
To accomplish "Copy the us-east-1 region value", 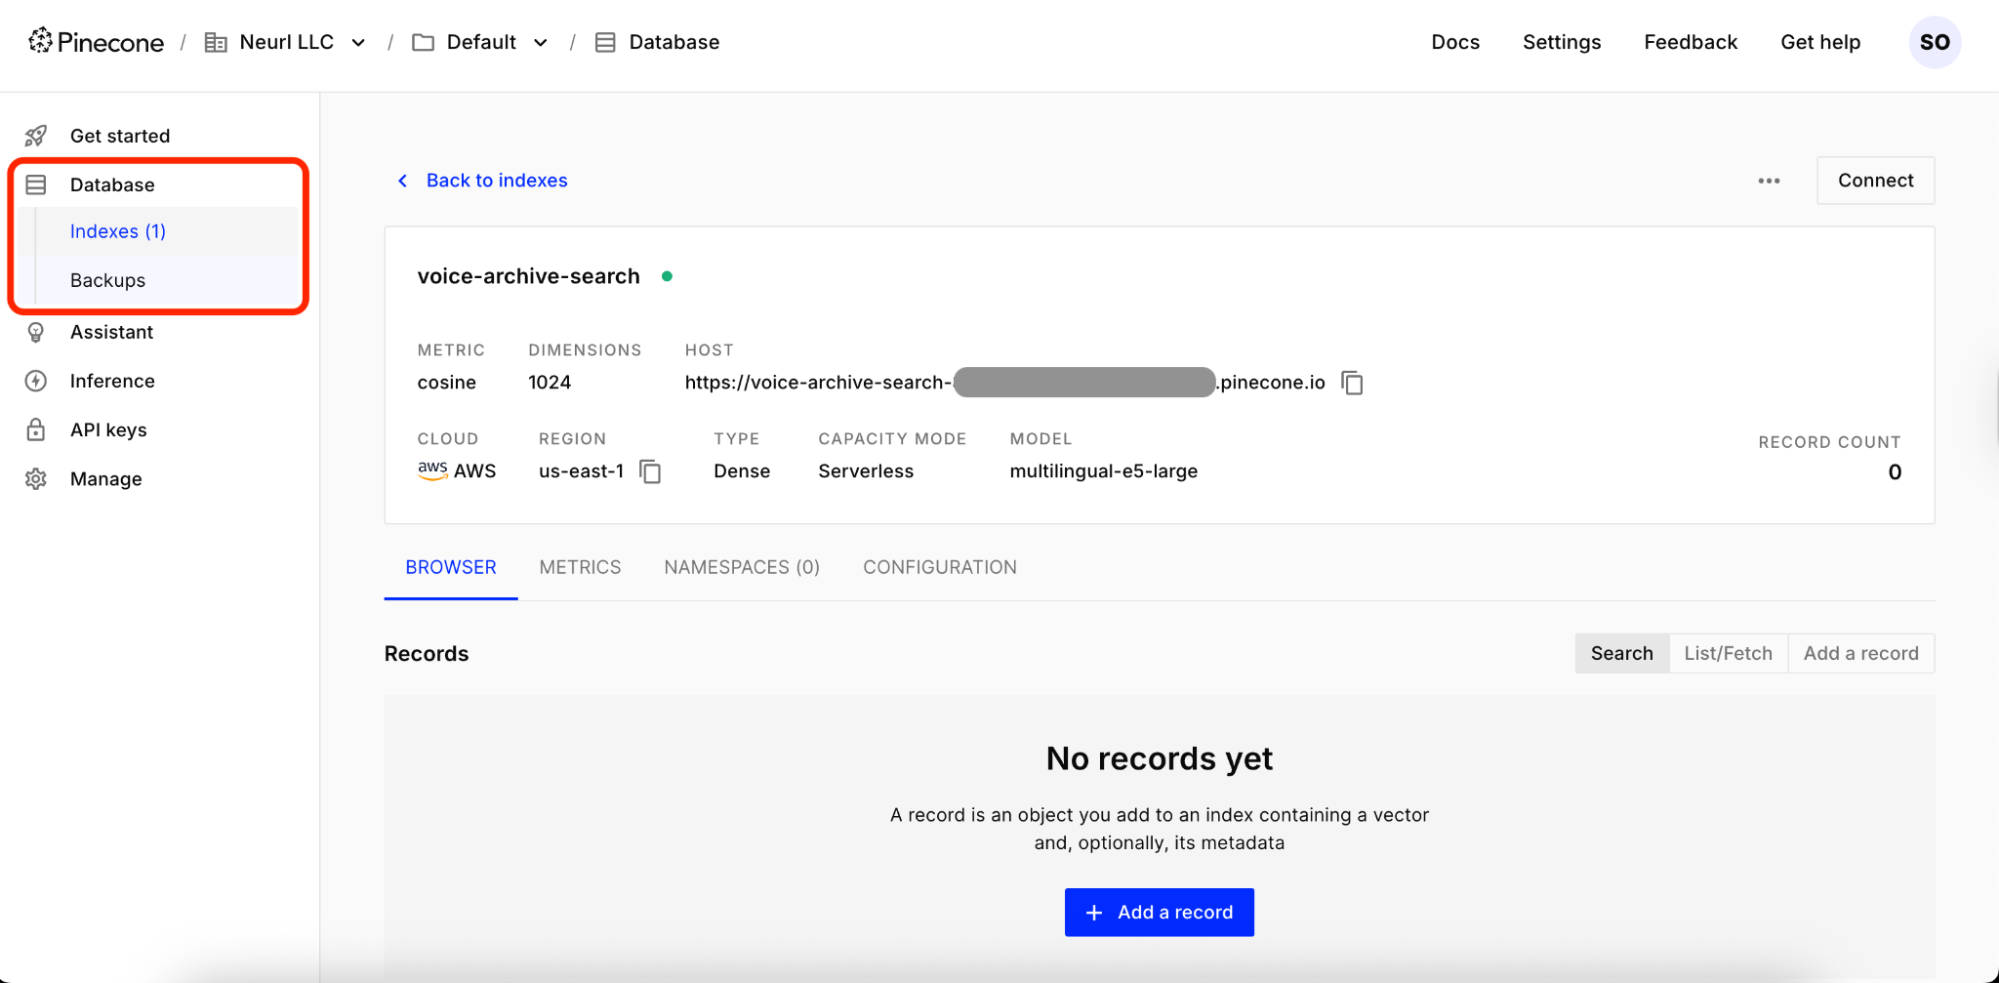I will 650,471.
